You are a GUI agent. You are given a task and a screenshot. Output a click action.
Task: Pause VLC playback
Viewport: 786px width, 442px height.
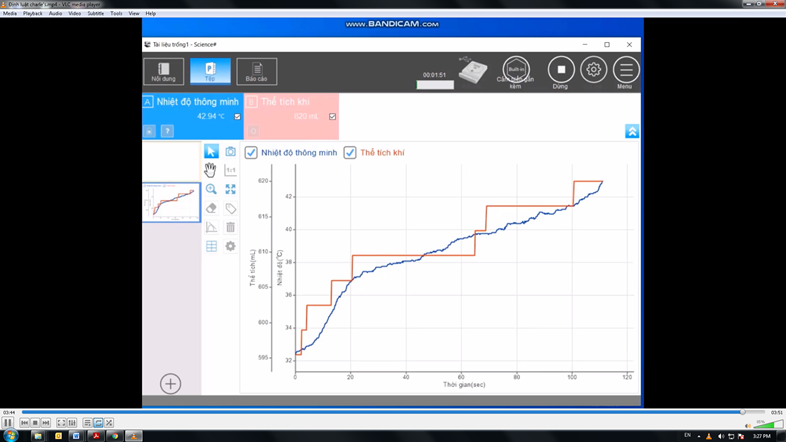(8, 423)
